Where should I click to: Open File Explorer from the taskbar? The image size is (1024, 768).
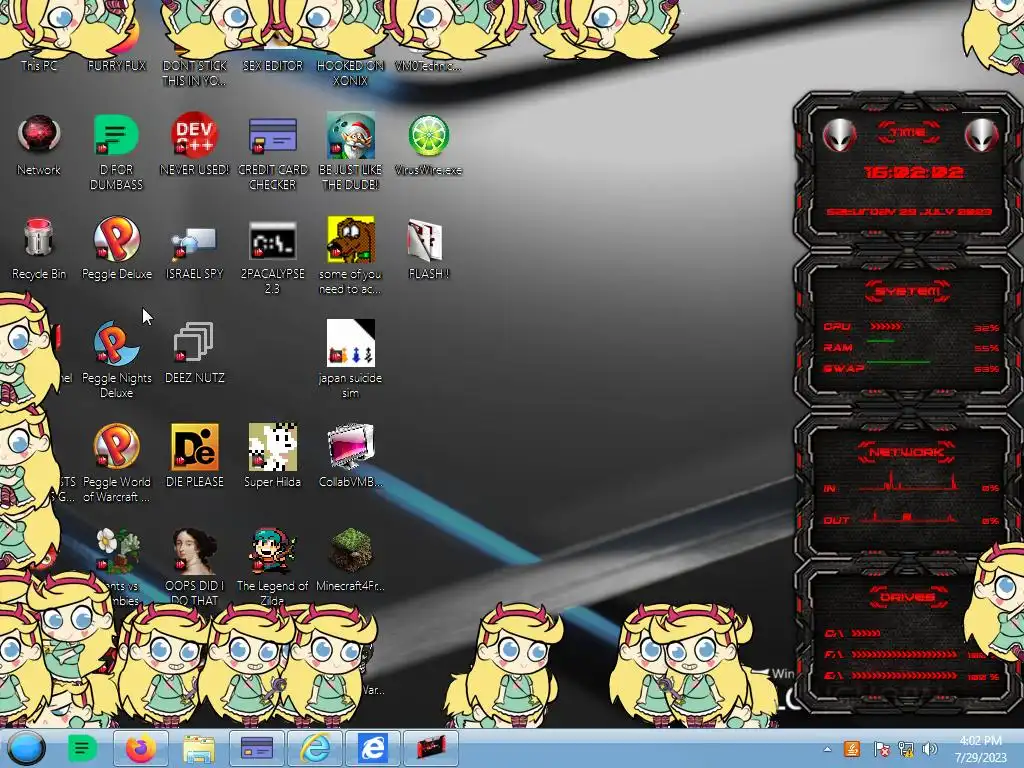(199, 748)
